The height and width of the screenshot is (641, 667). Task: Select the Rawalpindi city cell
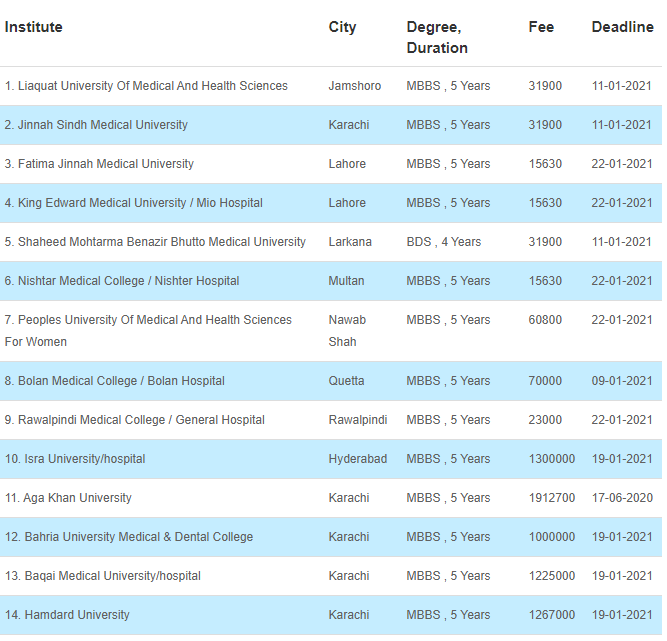(x=358, y=420)
